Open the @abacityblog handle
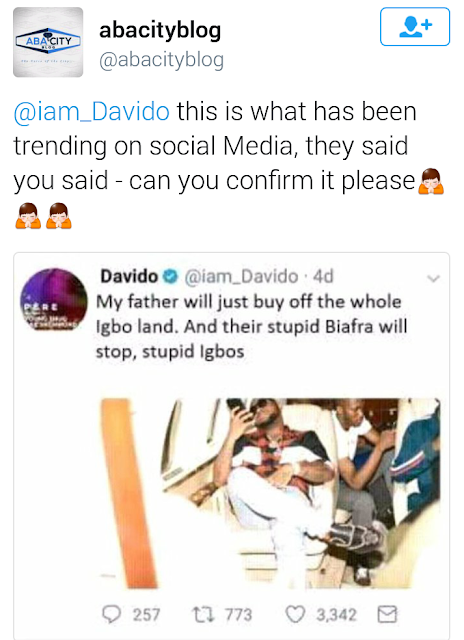Image resolution: width=464 pixels, height=640 pixels. click(162, 60)
